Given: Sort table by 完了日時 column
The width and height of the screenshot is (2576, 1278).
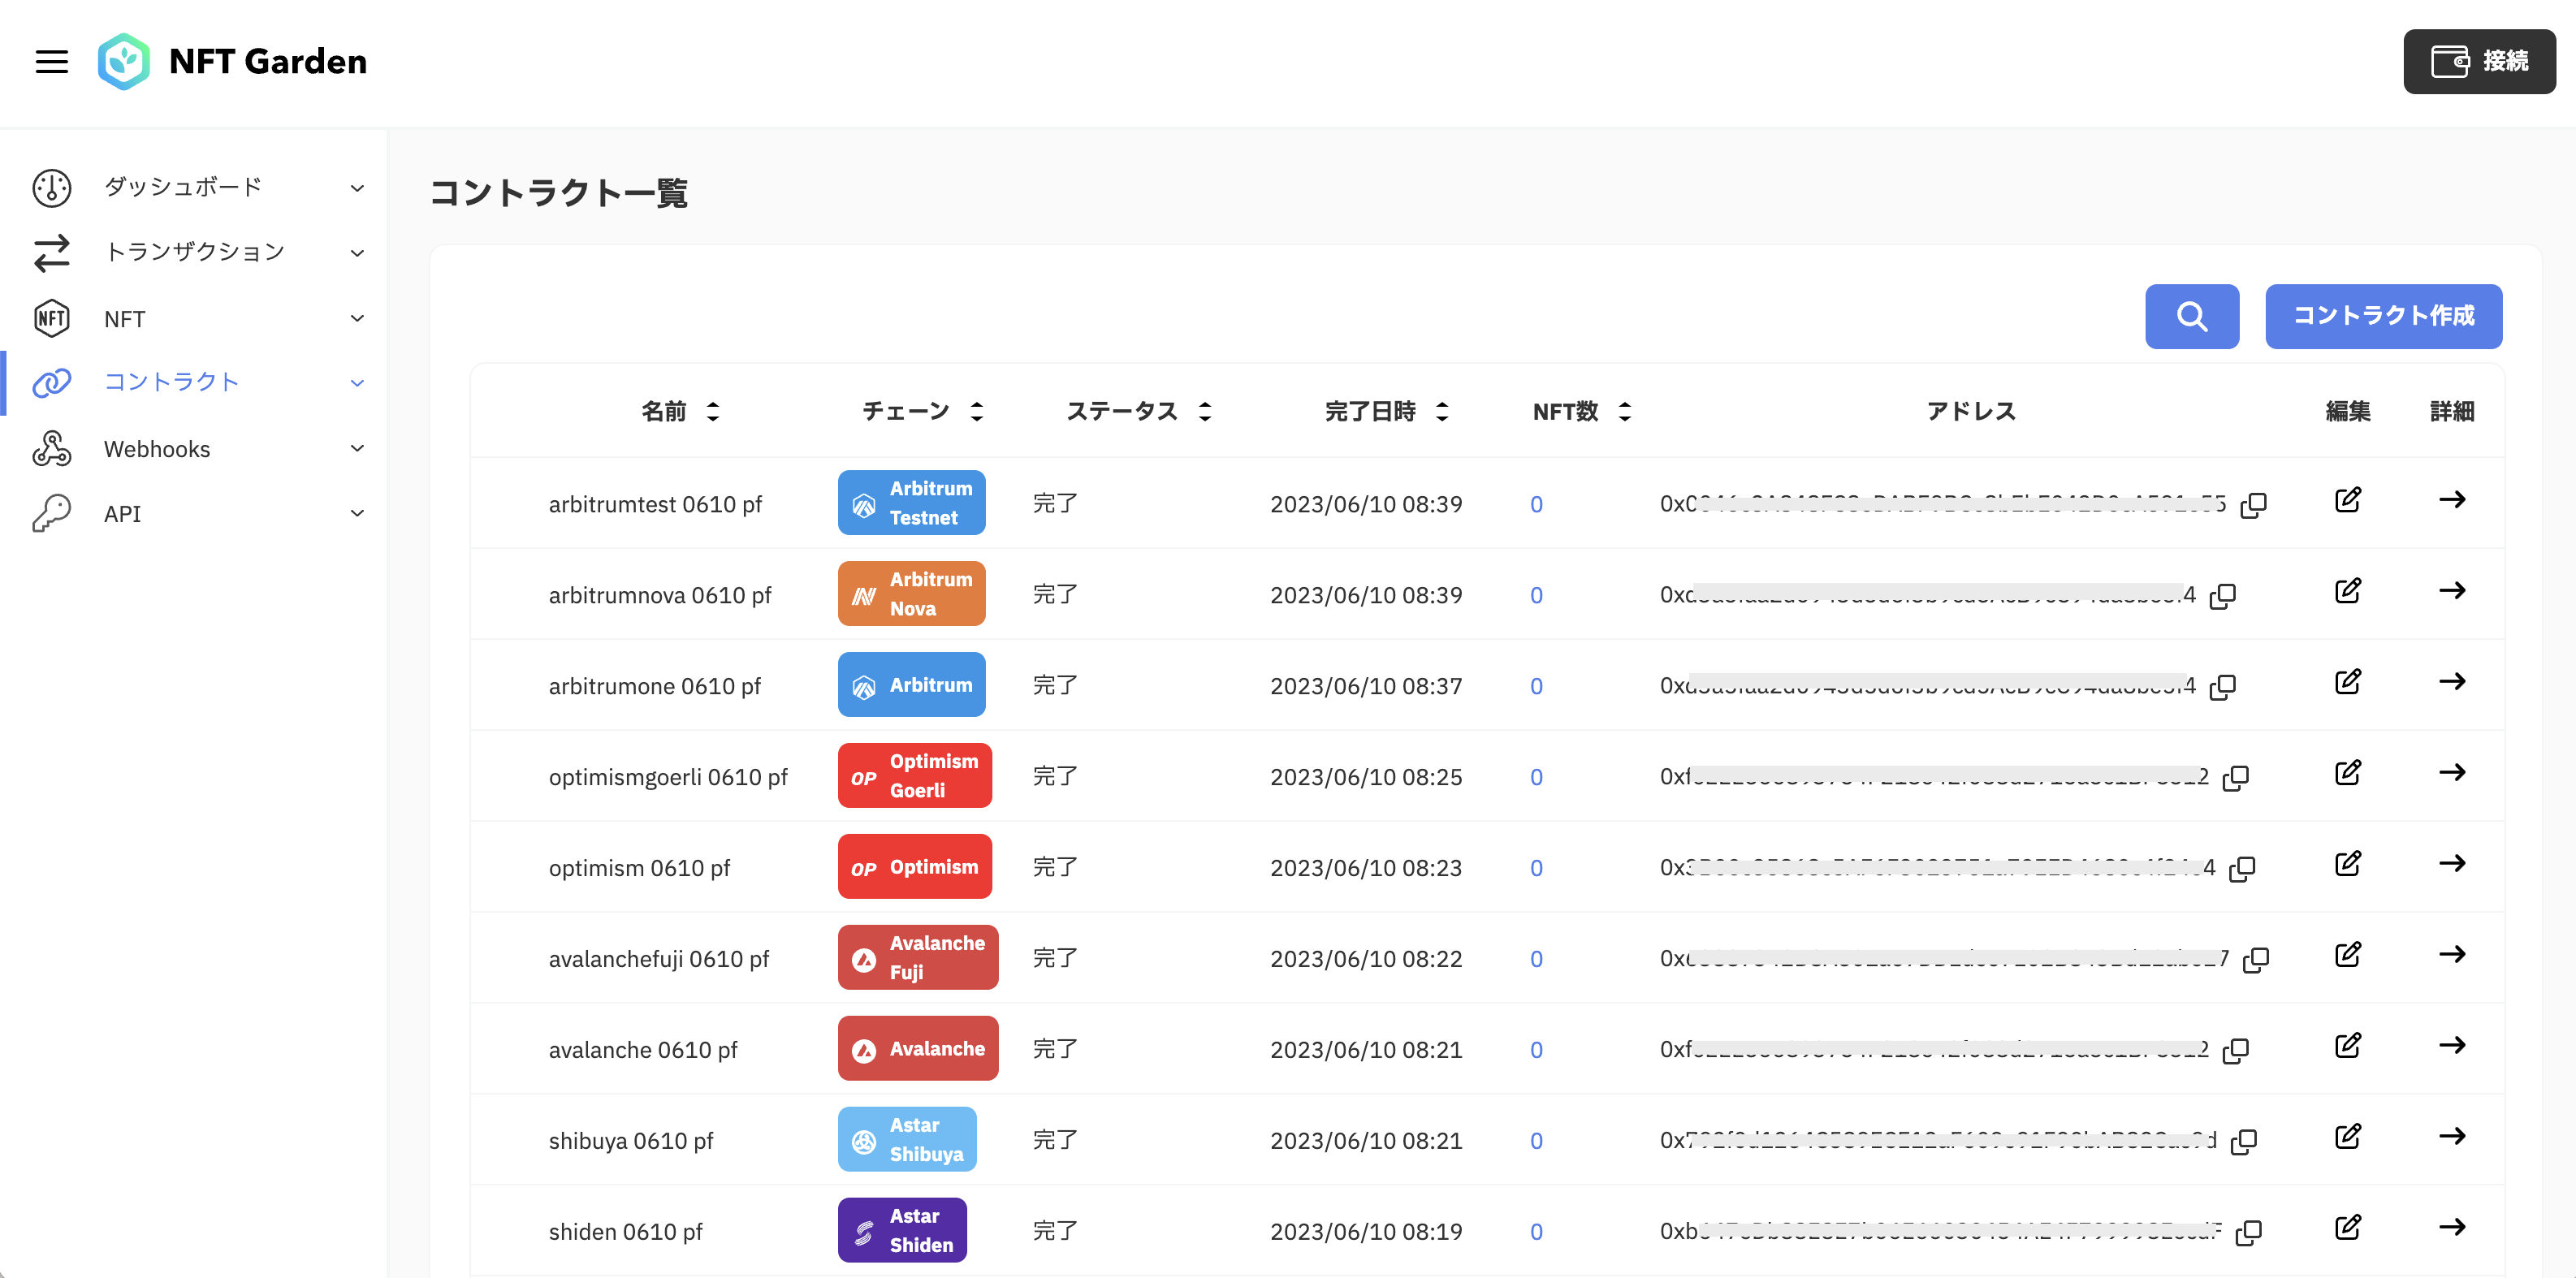Looking at the screenshot, I should (x=1441, y=412).
